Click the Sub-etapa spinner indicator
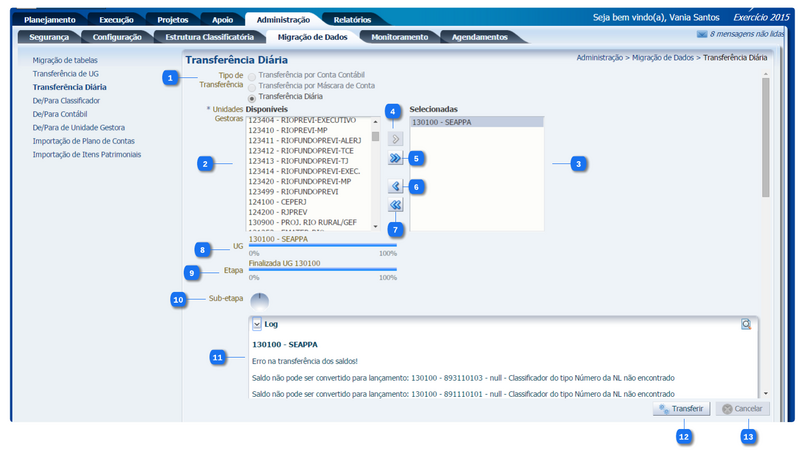 tap(259, 301)
